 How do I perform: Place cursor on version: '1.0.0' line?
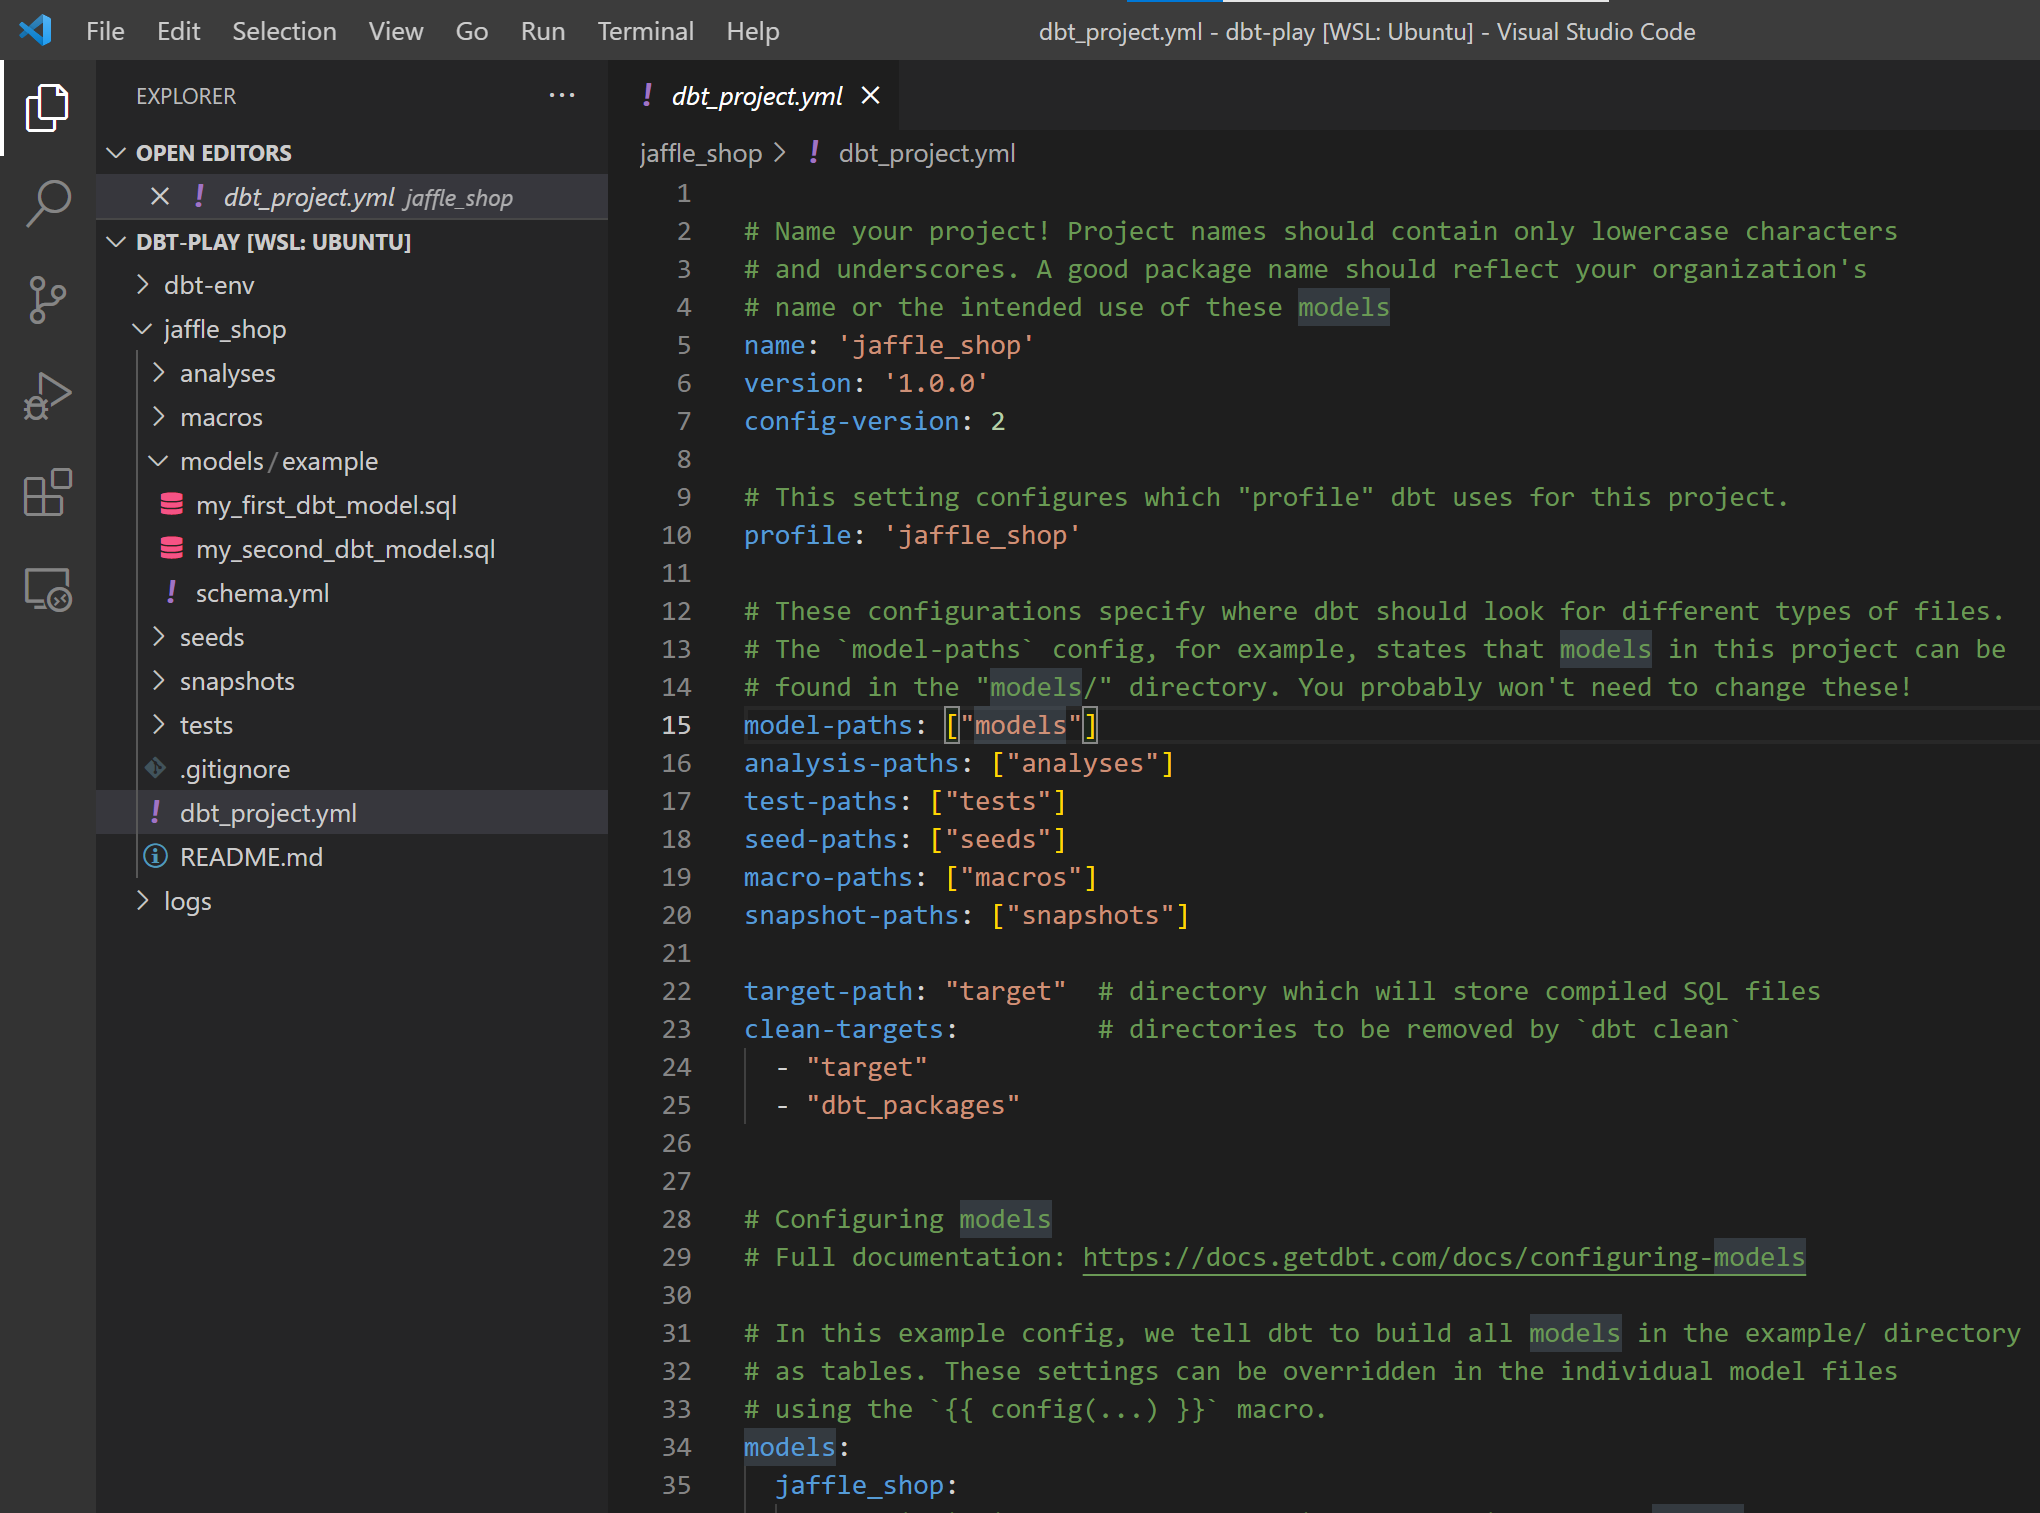pos(866,383)
